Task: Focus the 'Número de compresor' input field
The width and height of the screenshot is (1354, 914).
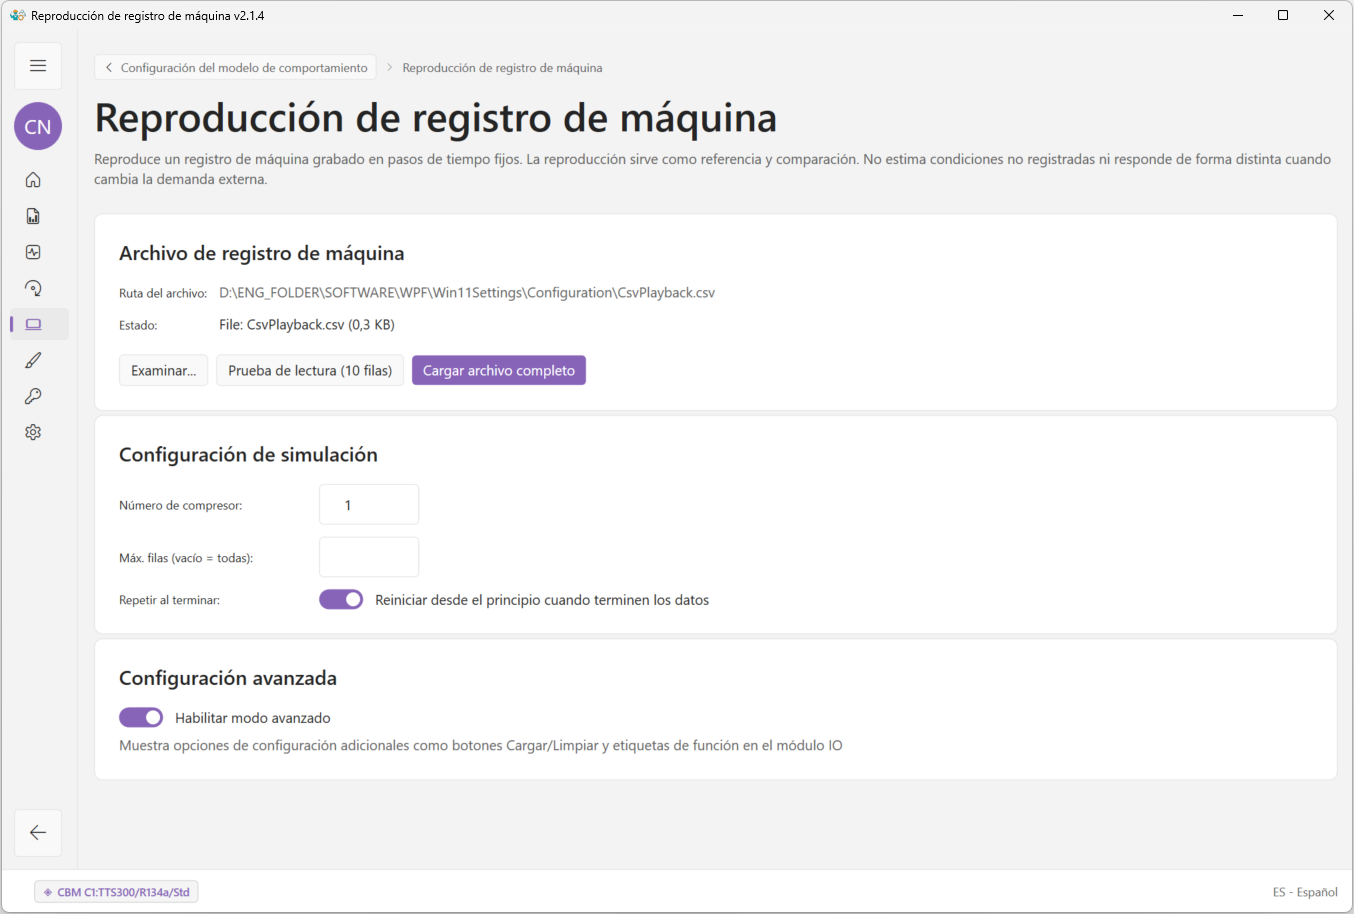Action: coord(369,505)
